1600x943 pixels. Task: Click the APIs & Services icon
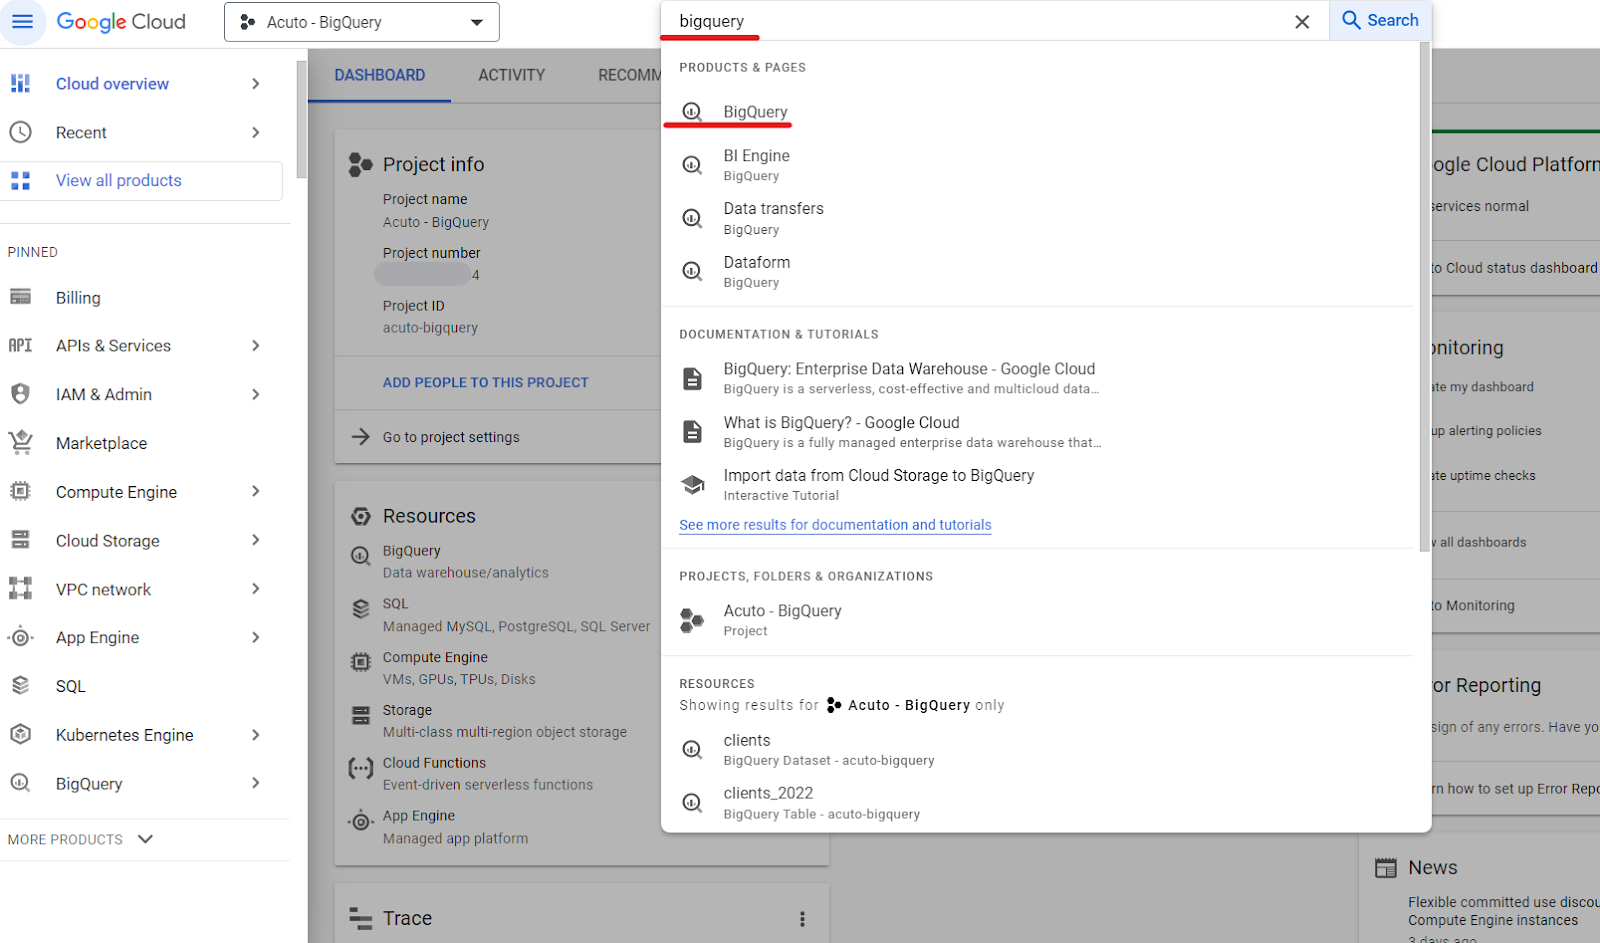(20, 345)
